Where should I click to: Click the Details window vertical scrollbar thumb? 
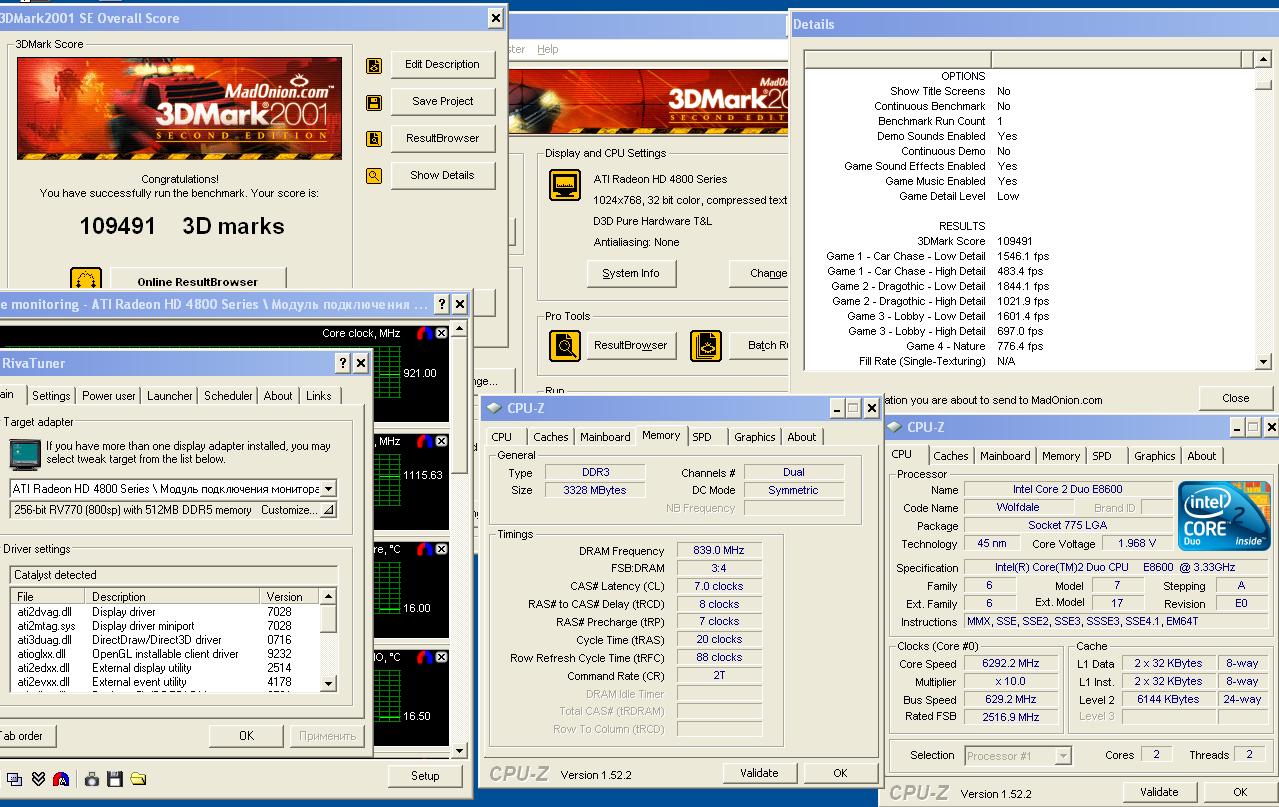click(1262, 83)
